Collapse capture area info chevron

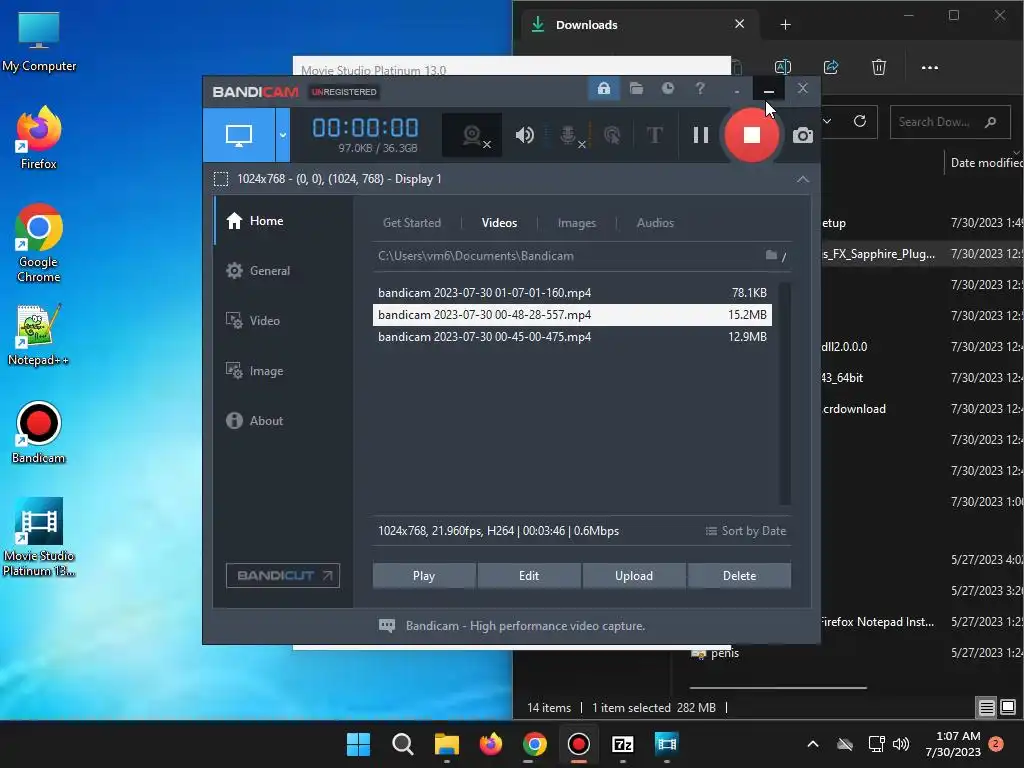(803, 179)
